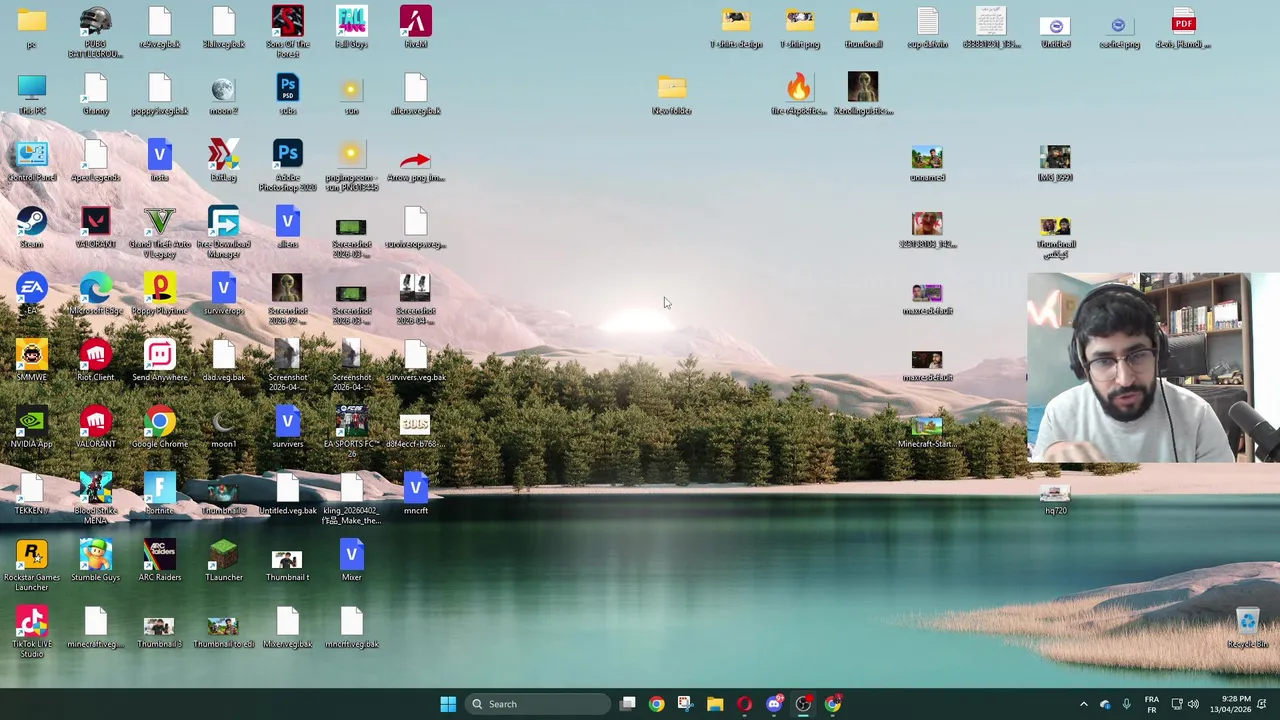Select the Sons Of The Forest shortcut
Viewport: 1280px width, 720px height.
point(287,31)
